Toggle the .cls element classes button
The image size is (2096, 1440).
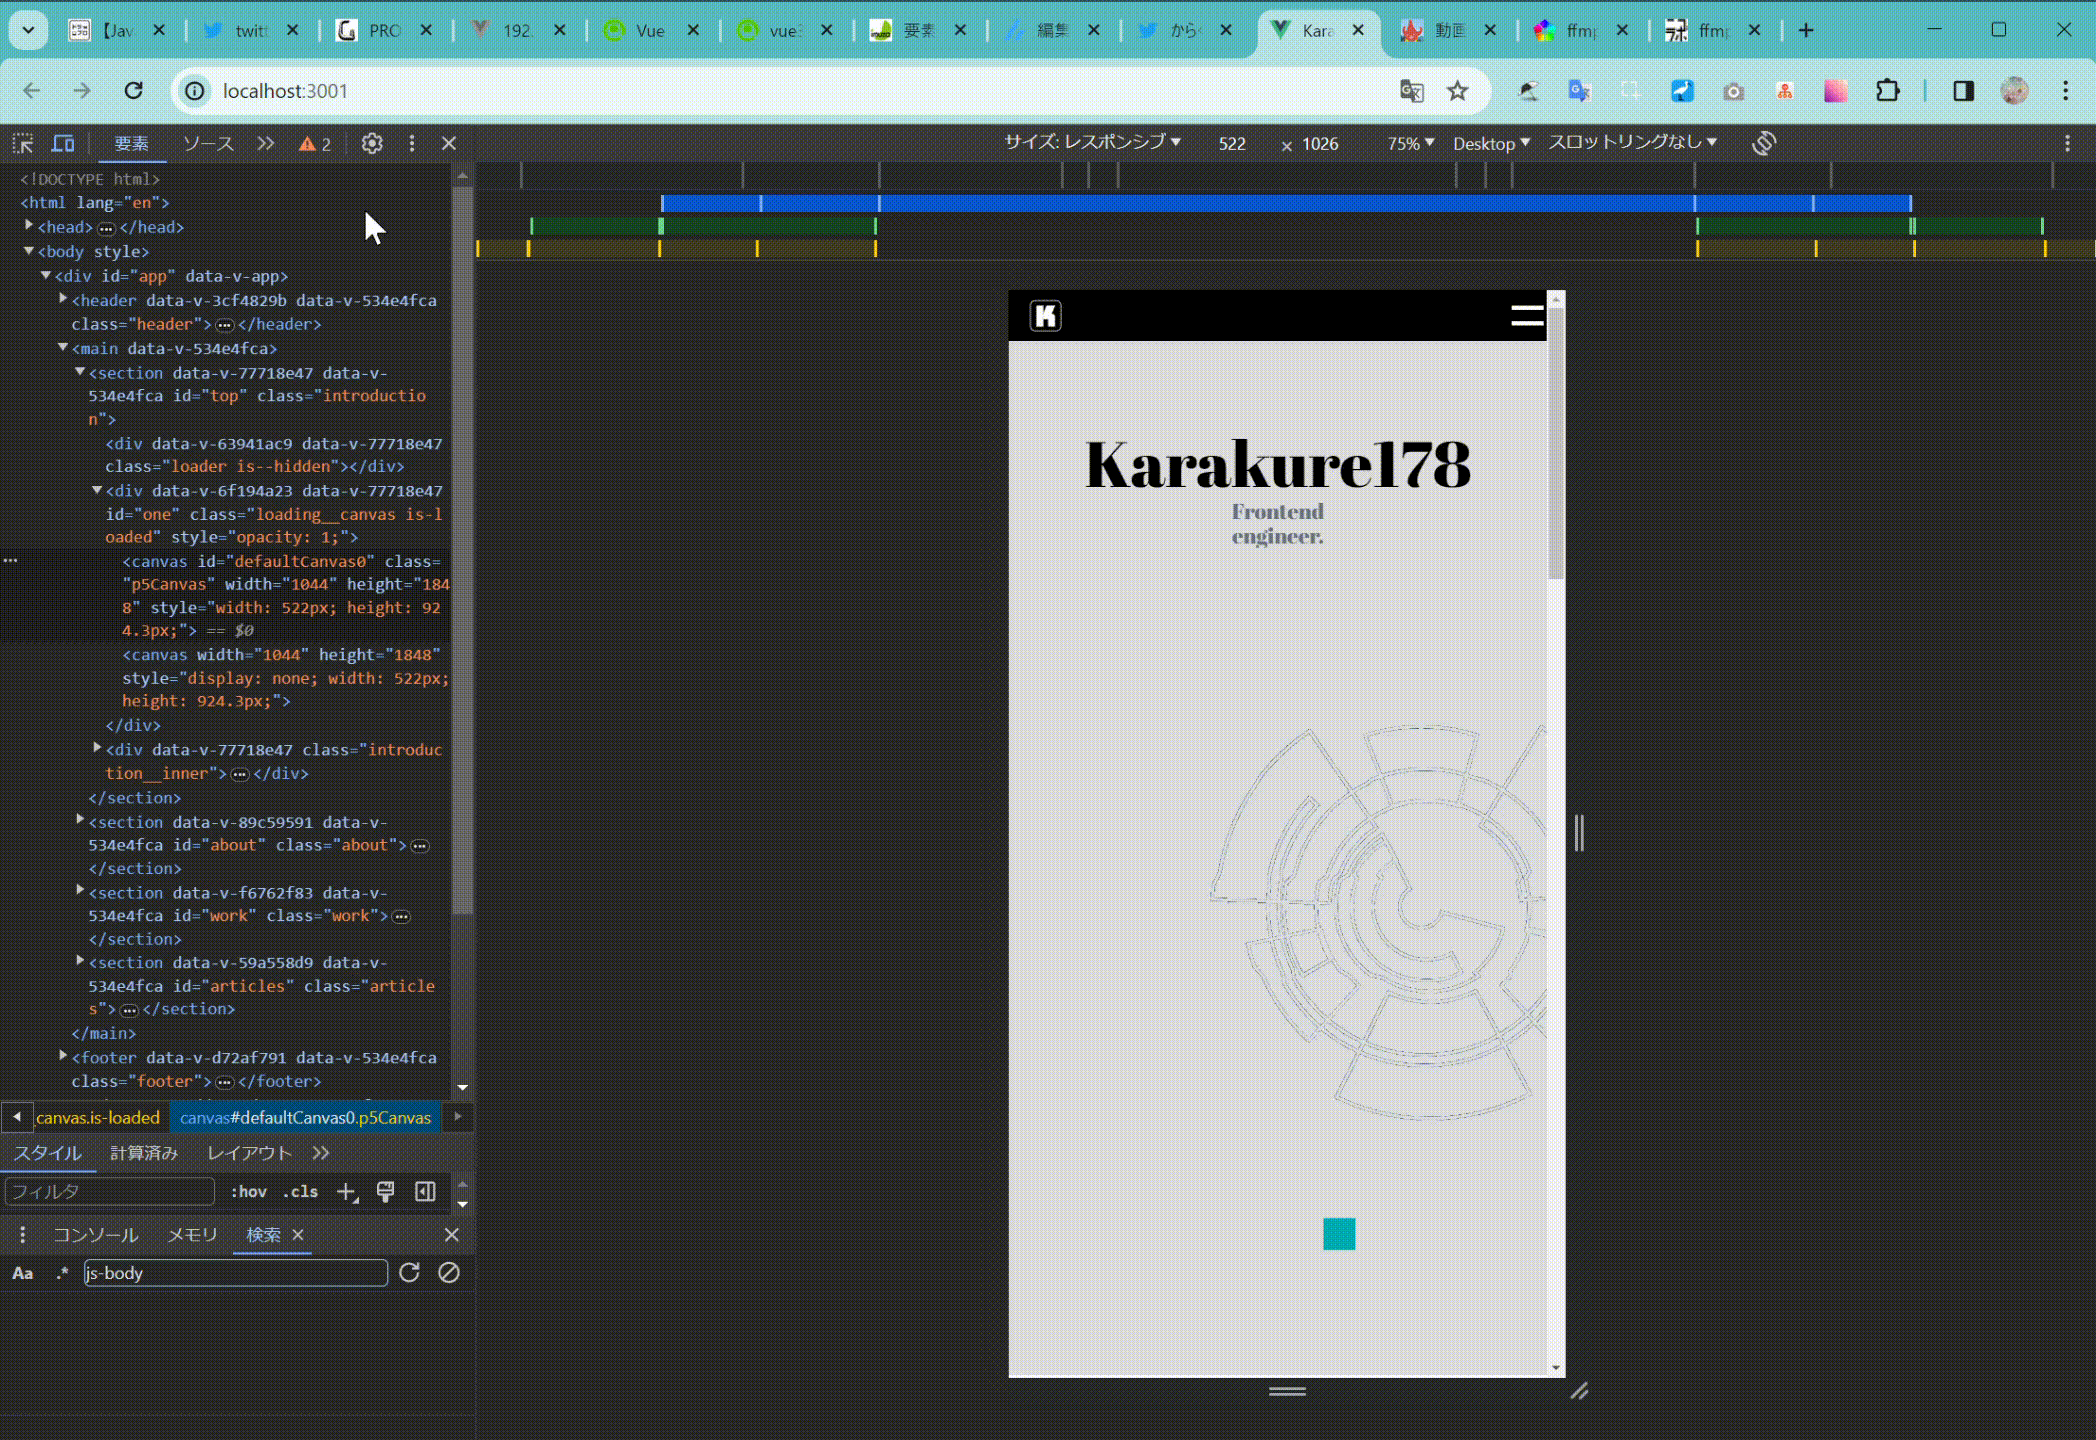tap(300, 1192)
